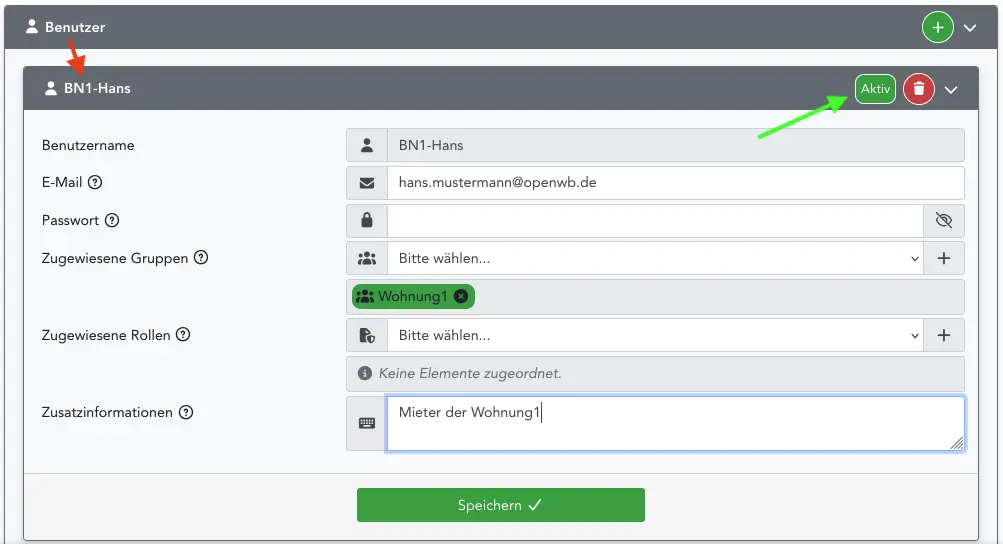The width and height of the screenshot is (1003, 544).
Task: Click the Passwort help question mark icon
Action: click(112, 220)
